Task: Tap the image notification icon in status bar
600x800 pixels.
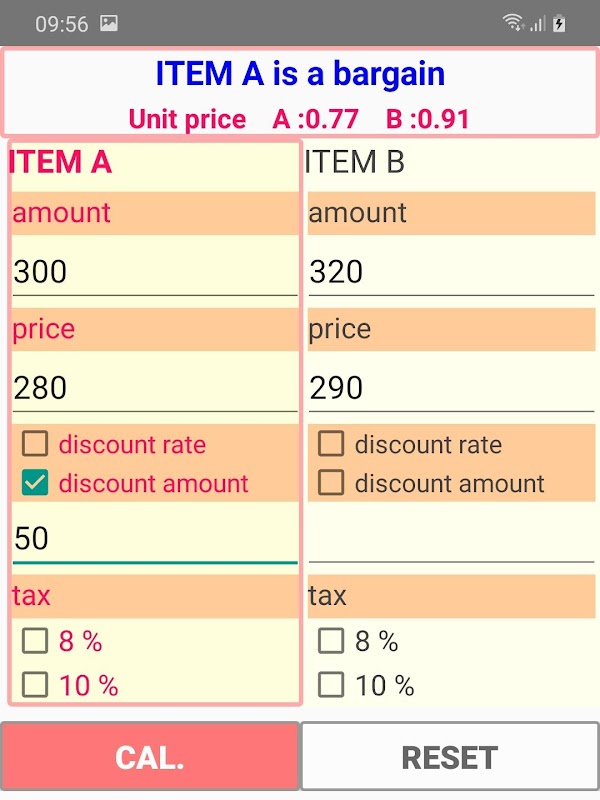Action: [109, 24]
